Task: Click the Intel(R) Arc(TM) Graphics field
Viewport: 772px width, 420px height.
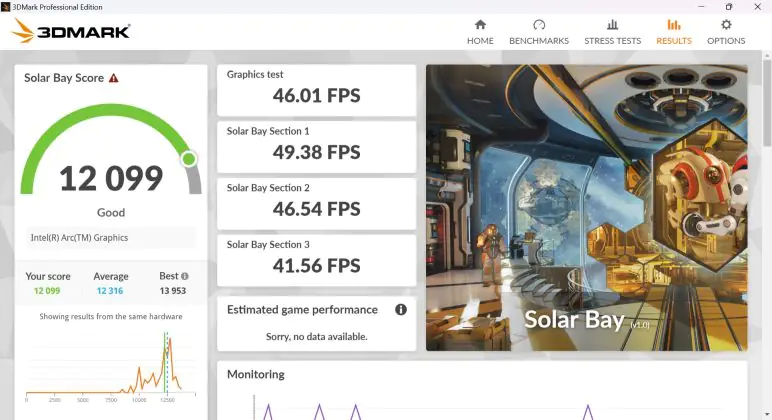Action: pyautogui.click(x=111, y=237)
